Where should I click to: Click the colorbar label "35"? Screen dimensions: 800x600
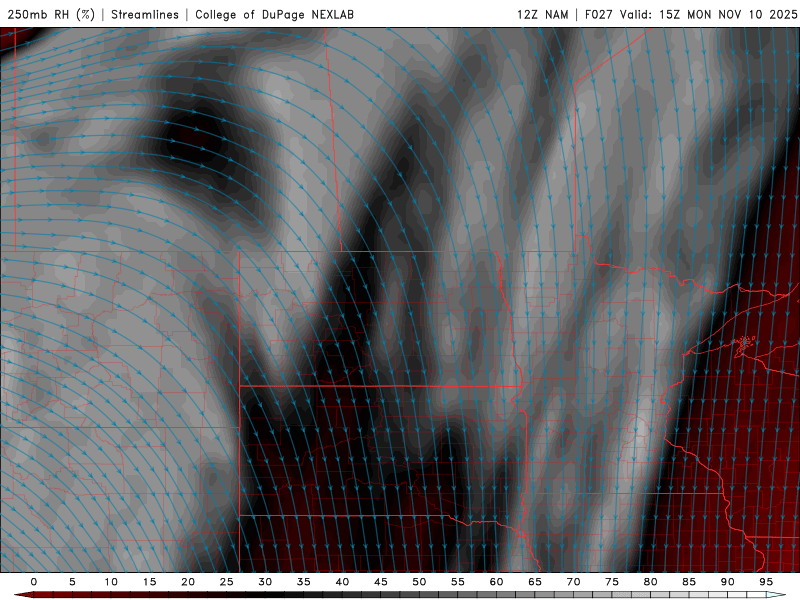point(303,582)
